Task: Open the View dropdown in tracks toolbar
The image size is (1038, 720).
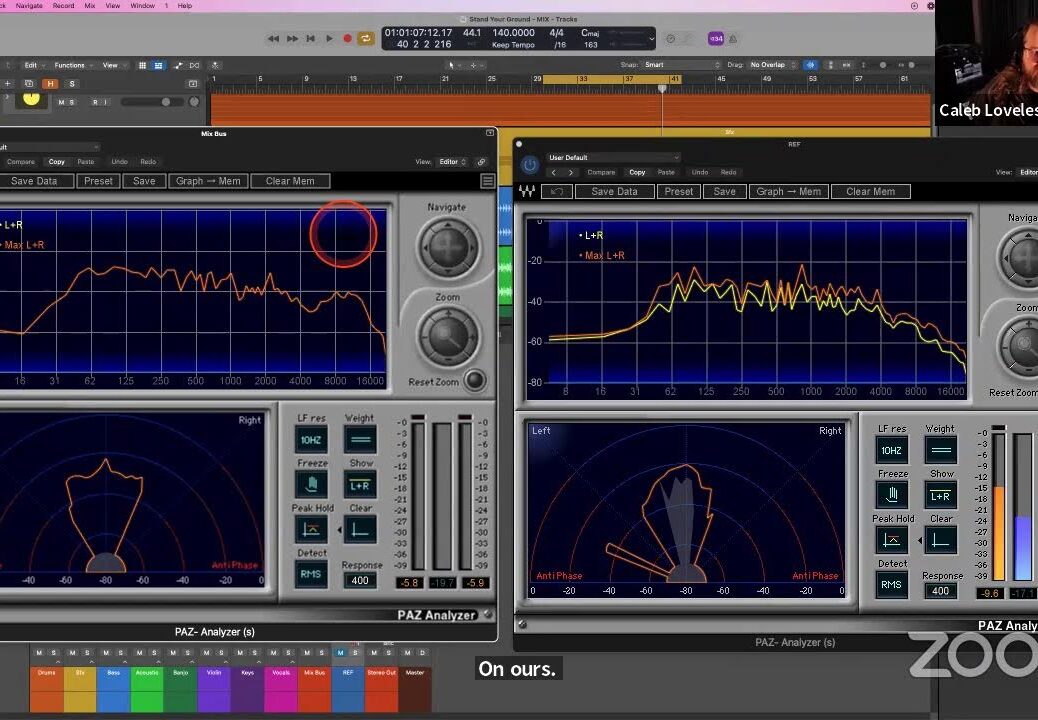Action: pyautogui.click(x=113, y=65)
